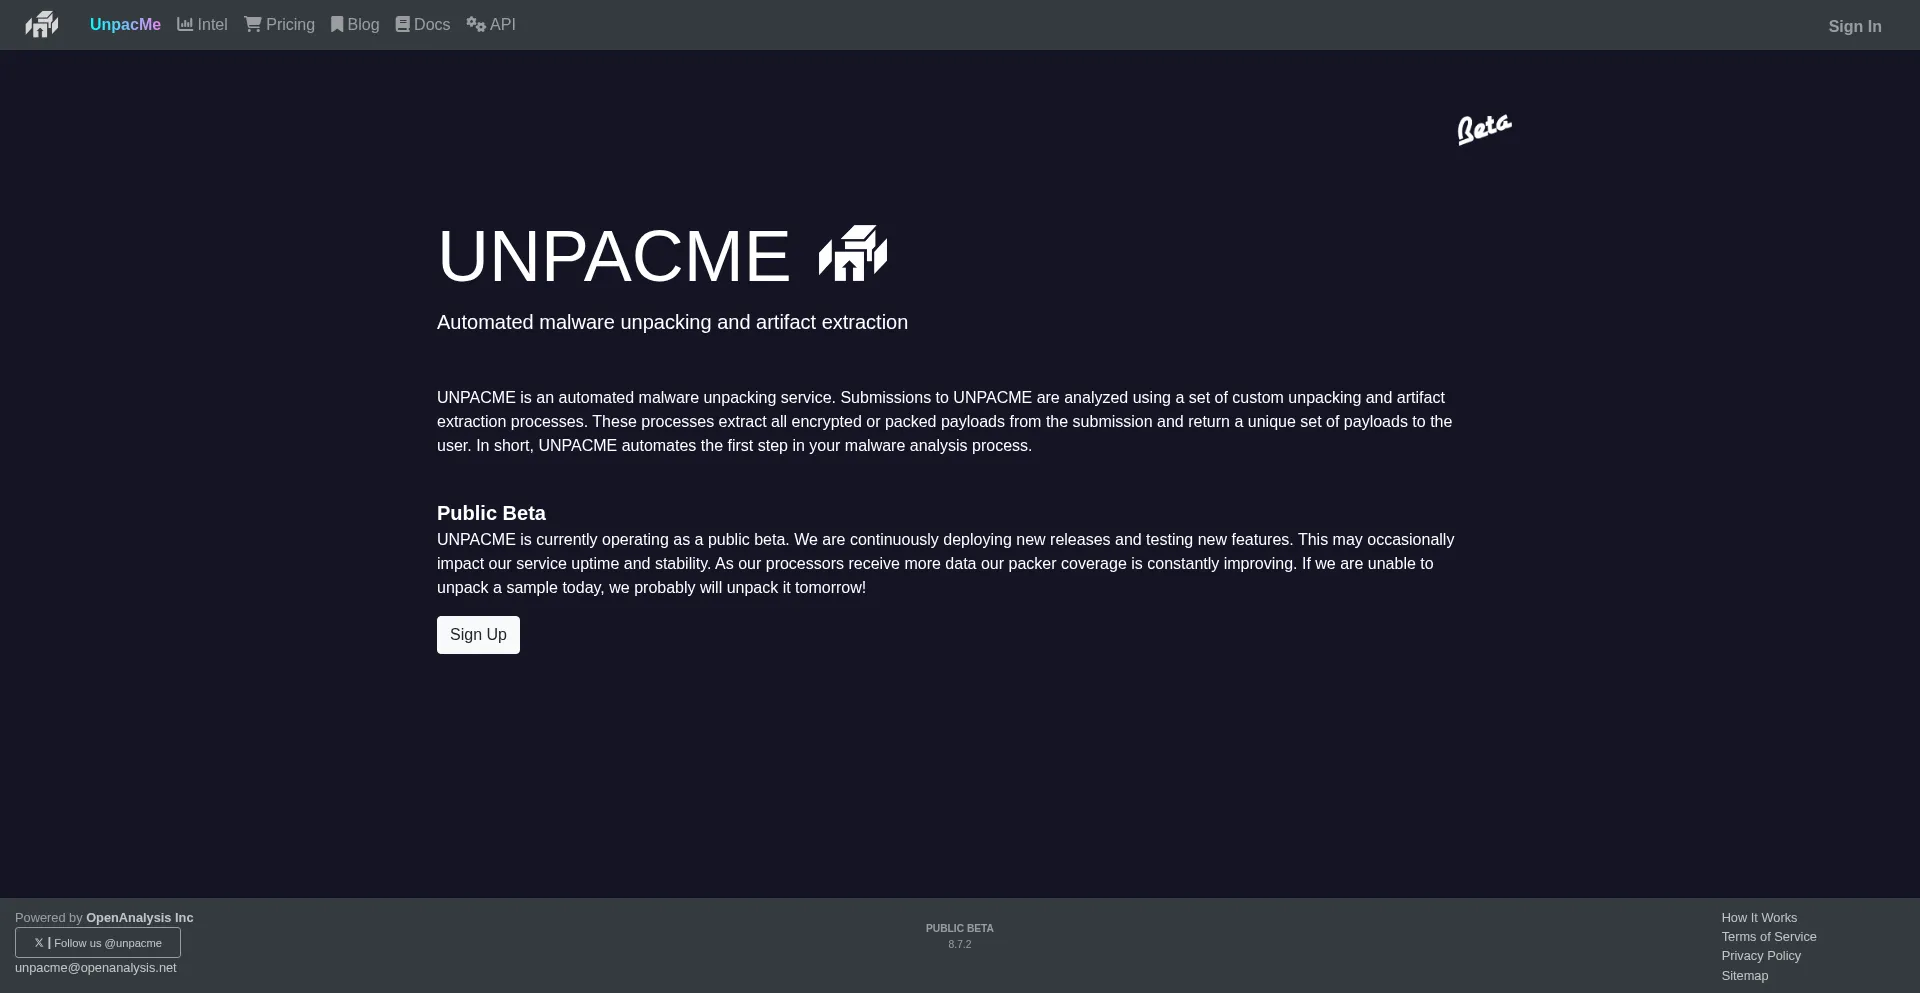Click the handwritten Beta badge
The height and width of the screenshot is (993, 1920).
(1484, 129)
